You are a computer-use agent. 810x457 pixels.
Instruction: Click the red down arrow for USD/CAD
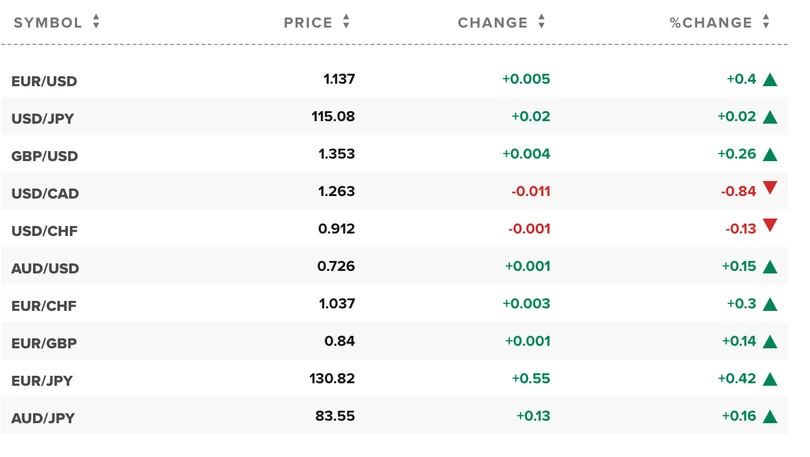coord(770,188)
